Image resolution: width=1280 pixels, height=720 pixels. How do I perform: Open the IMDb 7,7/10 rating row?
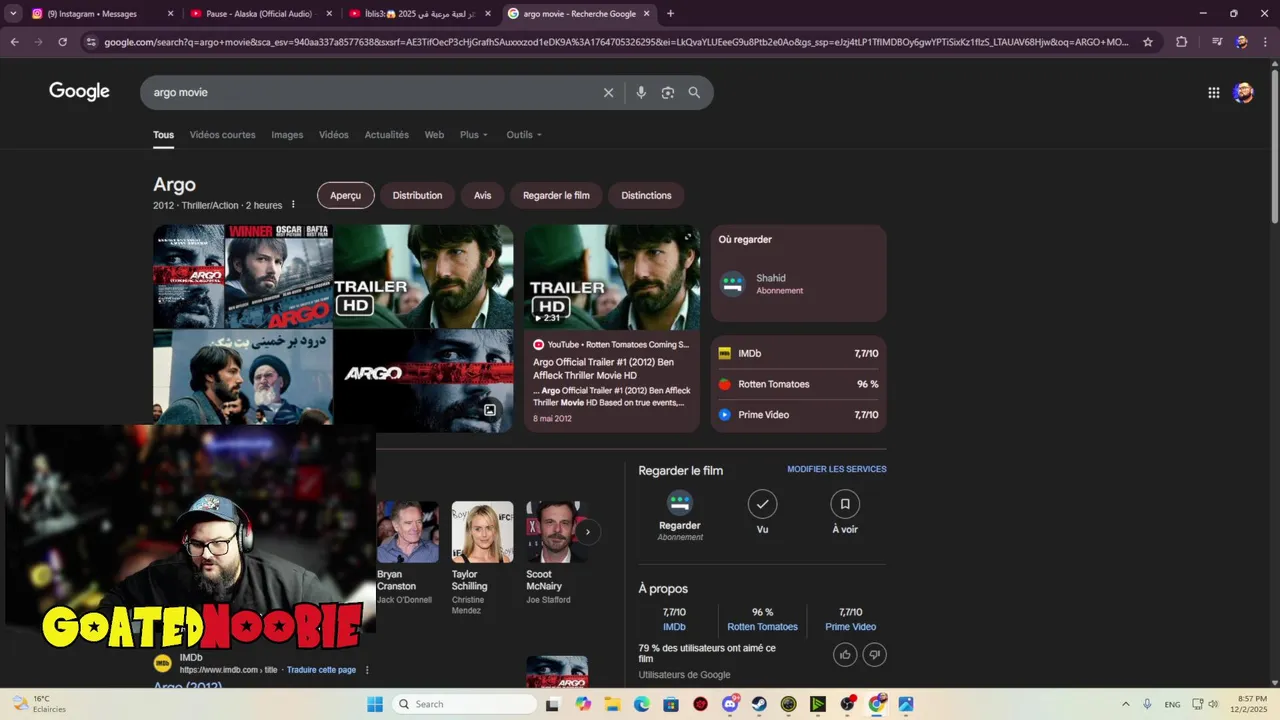coord(798,353)
